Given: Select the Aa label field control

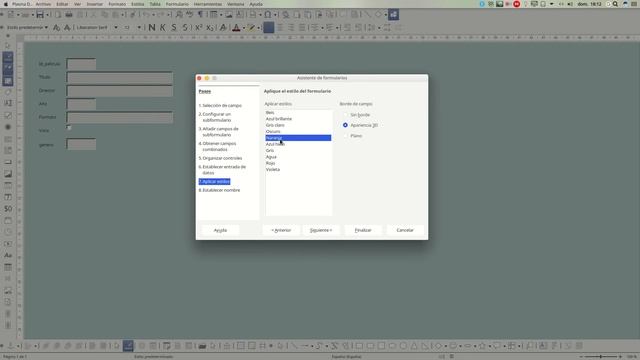Looking at the screenshot, I should click(x=8, y=256).
